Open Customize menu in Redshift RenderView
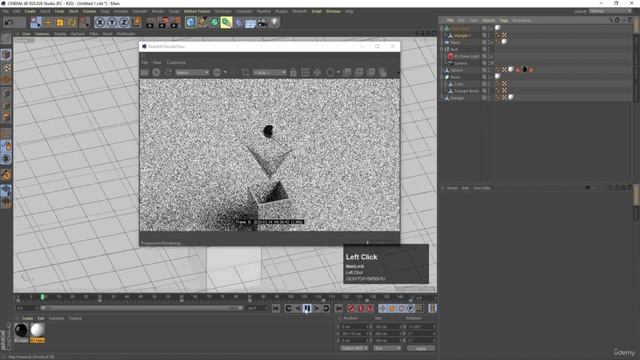This screenshot has width=640, height=360. coord(176,62)
